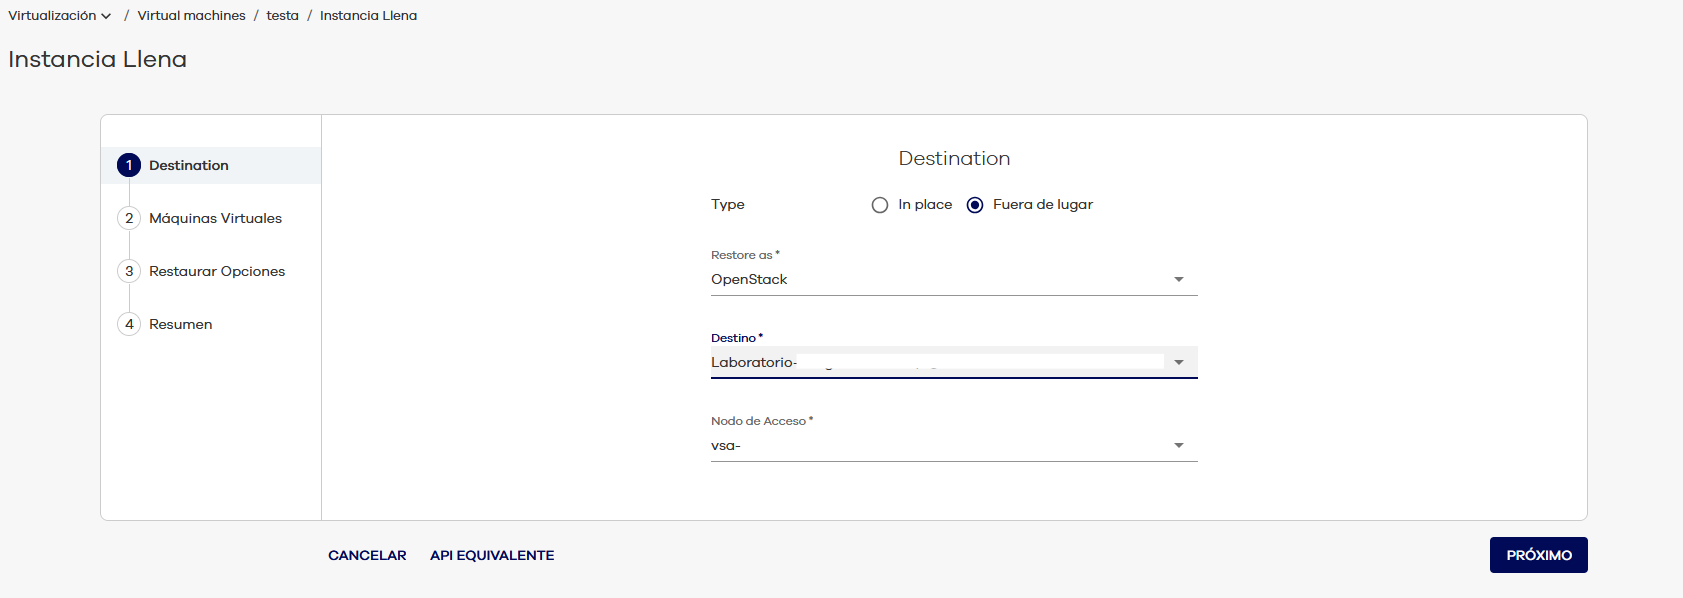Select the Fuera de lugar radio option
The height and width of the screenshot is (598, 1683).
pos(975,205)
